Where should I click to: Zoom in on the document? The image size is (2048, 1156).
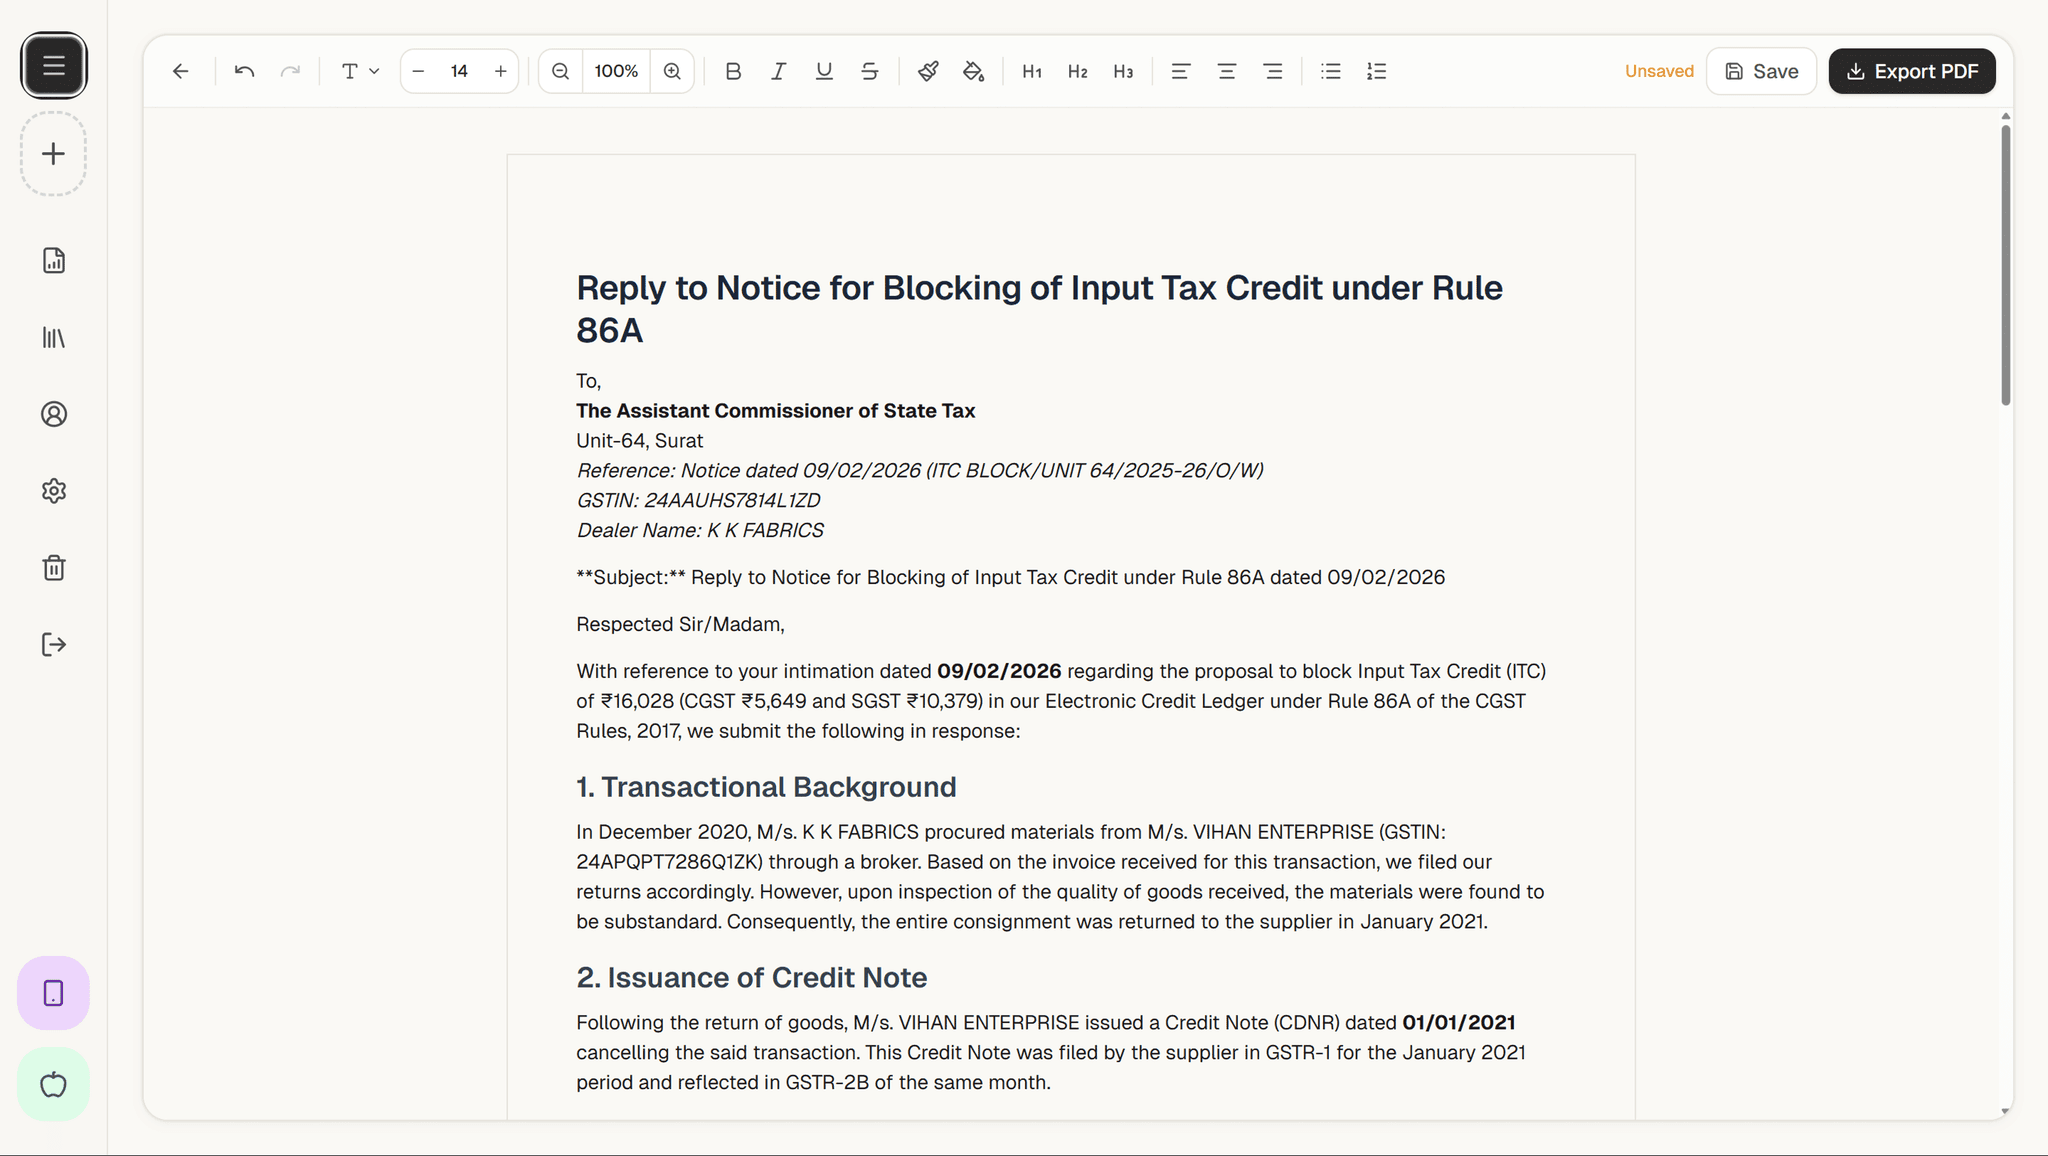pos(672,71)
